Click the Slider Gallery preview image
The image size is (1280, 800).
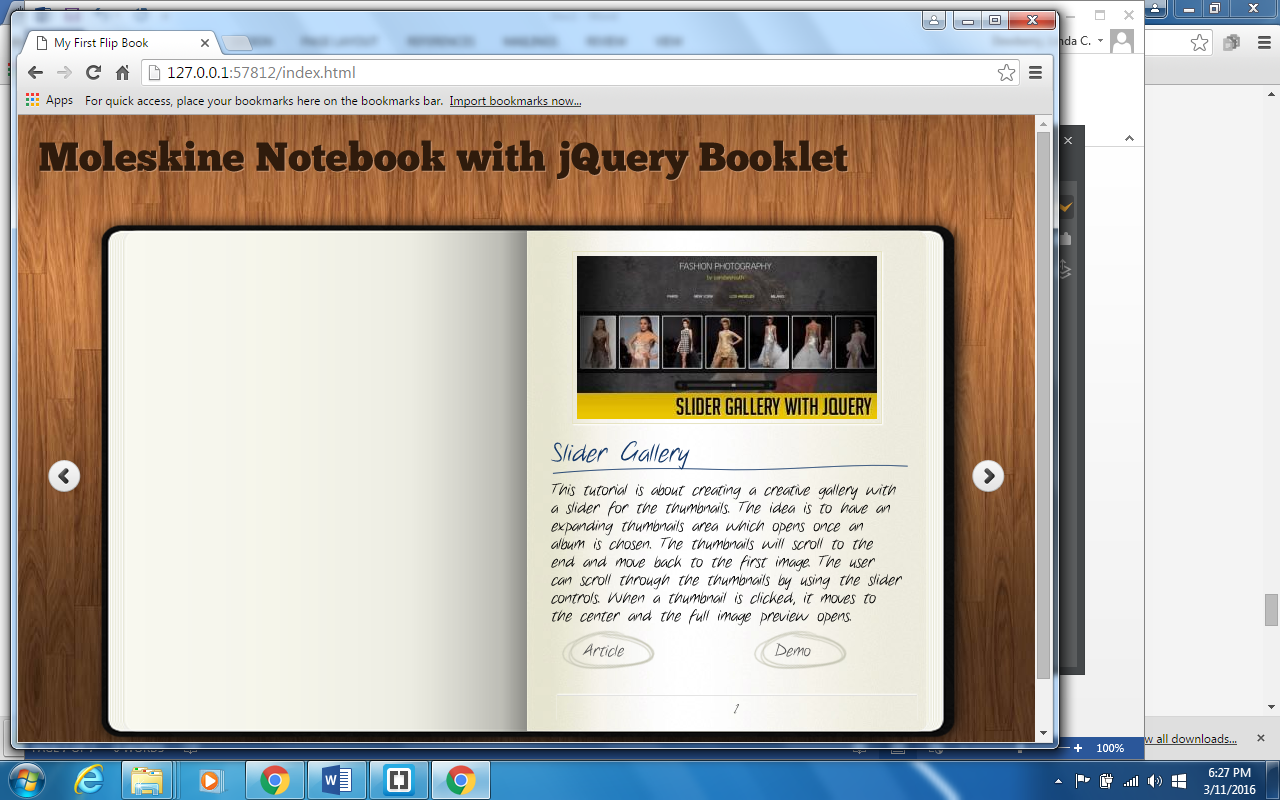pos(727,338)
